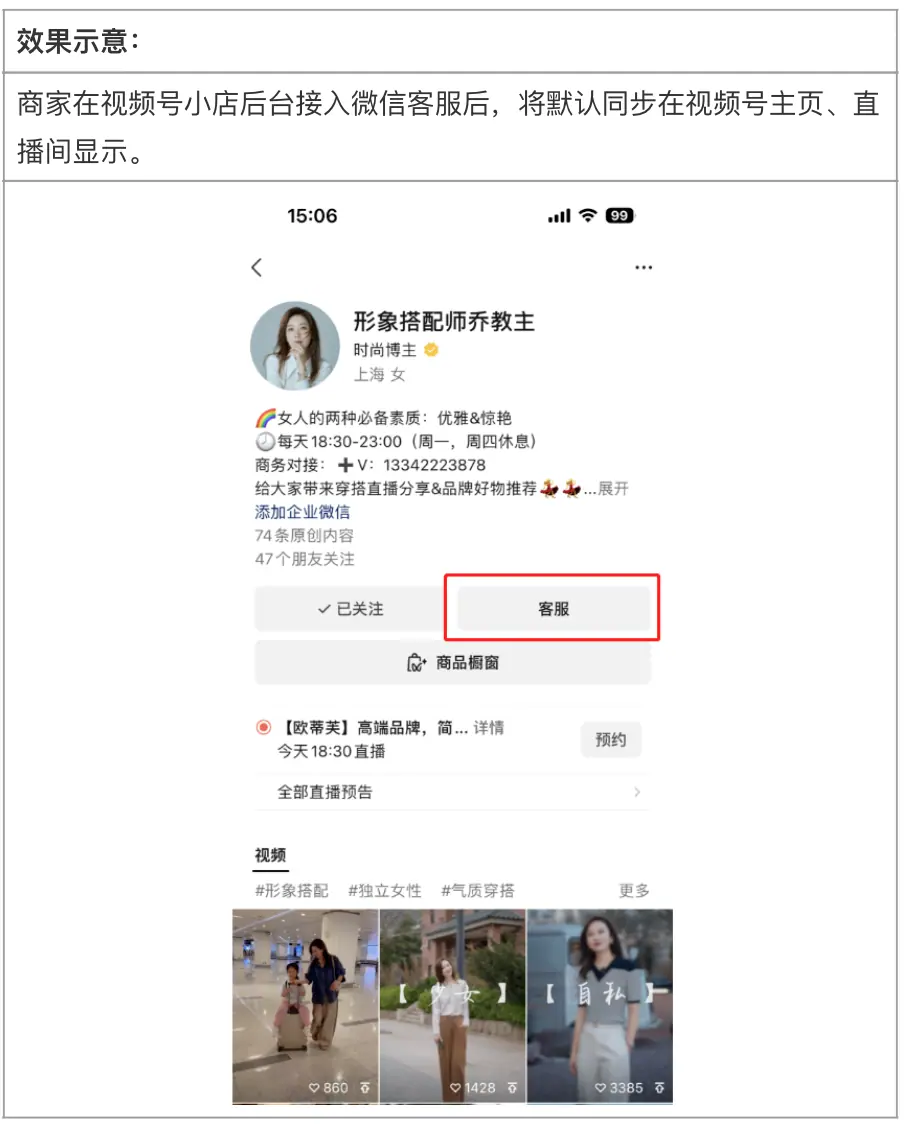Viewport: 906px width, 1126px height.
Task: Tap the pin icon on the 1428 video
Action: tap(512, 1088)
